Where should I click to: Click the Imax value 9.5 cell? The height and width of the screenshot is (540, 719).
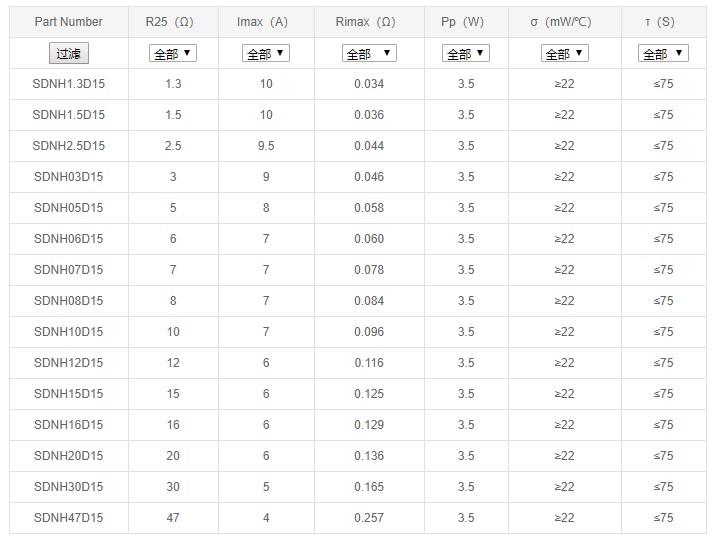click(x=266, y=146)
